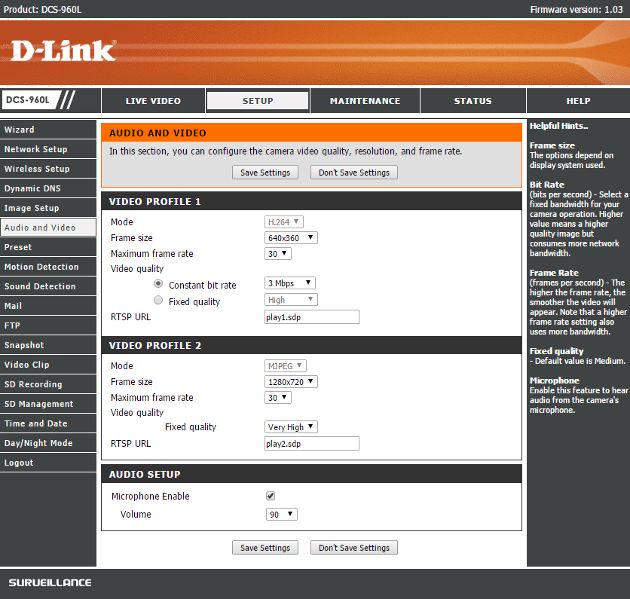Screen dimensions: 630x599
Task: Open Motion Detection in the sidebar
Action: [48, 267]
